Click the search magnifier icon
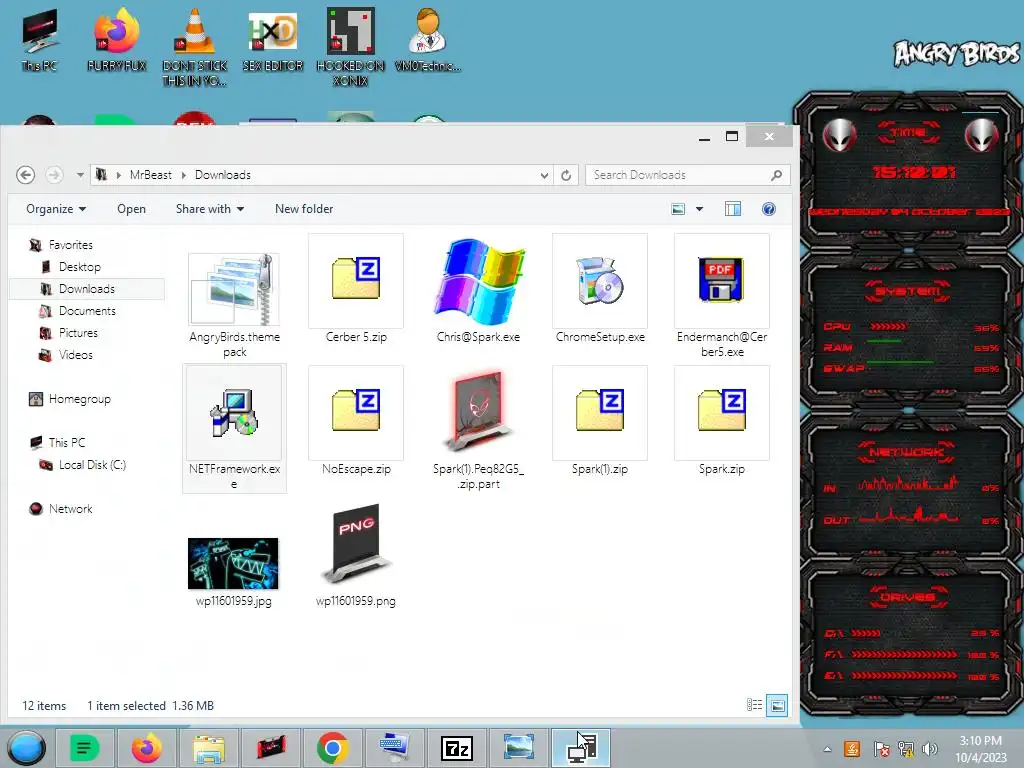The width and height of the screenshot is (1024, 768). 776,175
